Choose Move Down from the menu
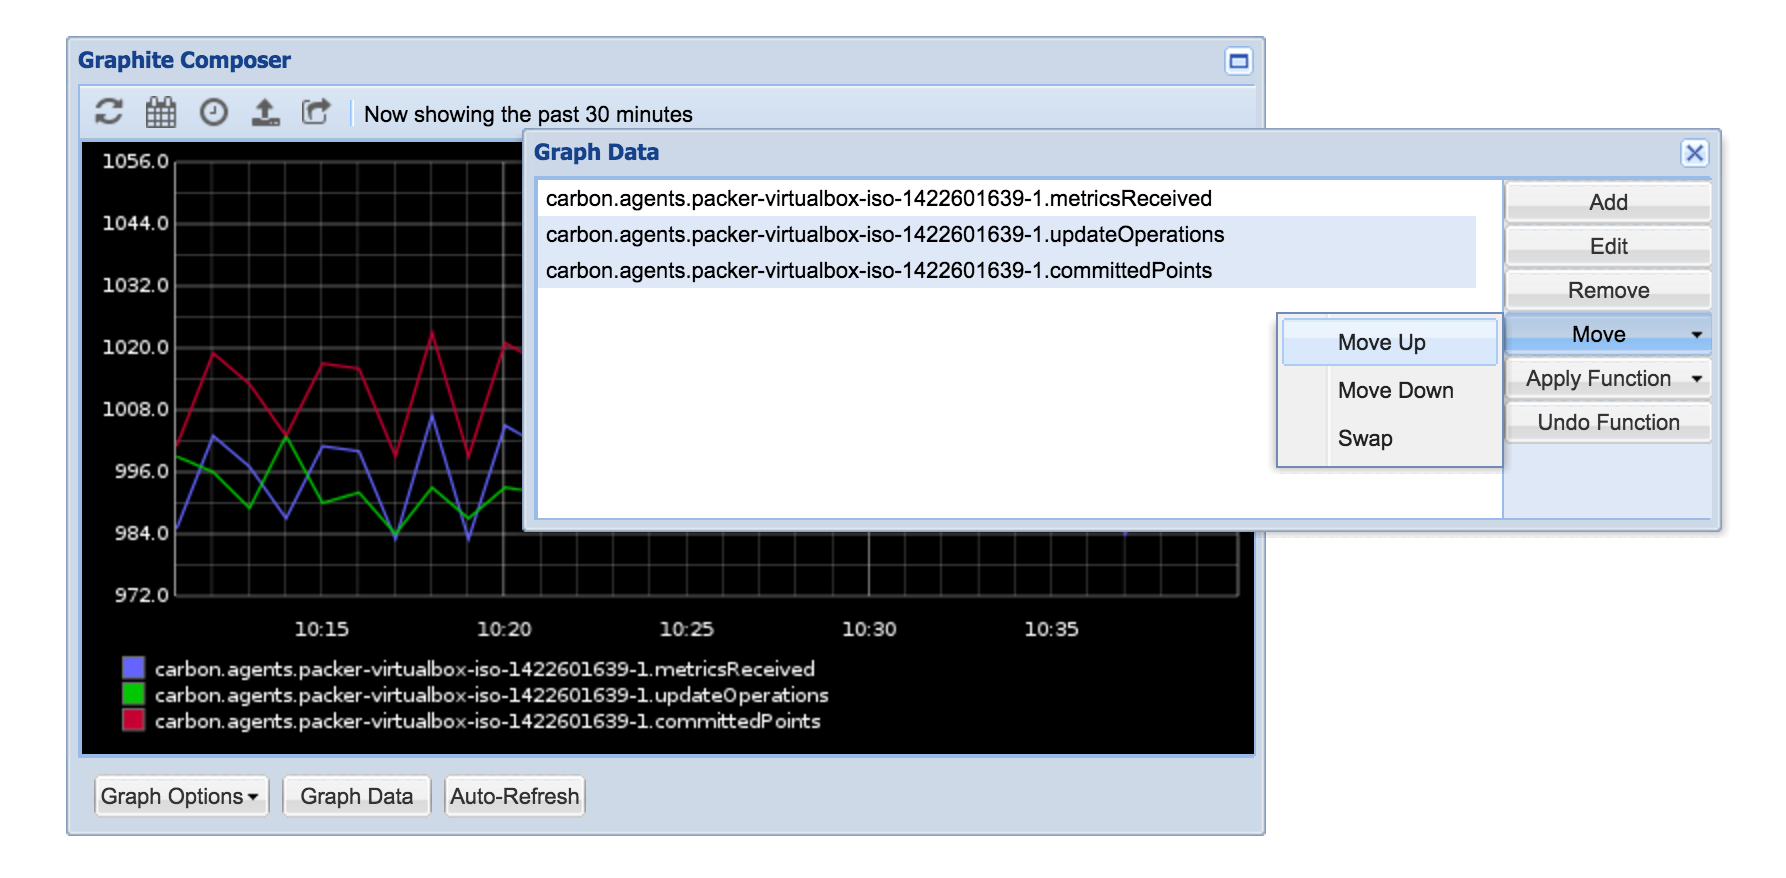The width and height of the screenshot is (1786, 878). 1390,390
